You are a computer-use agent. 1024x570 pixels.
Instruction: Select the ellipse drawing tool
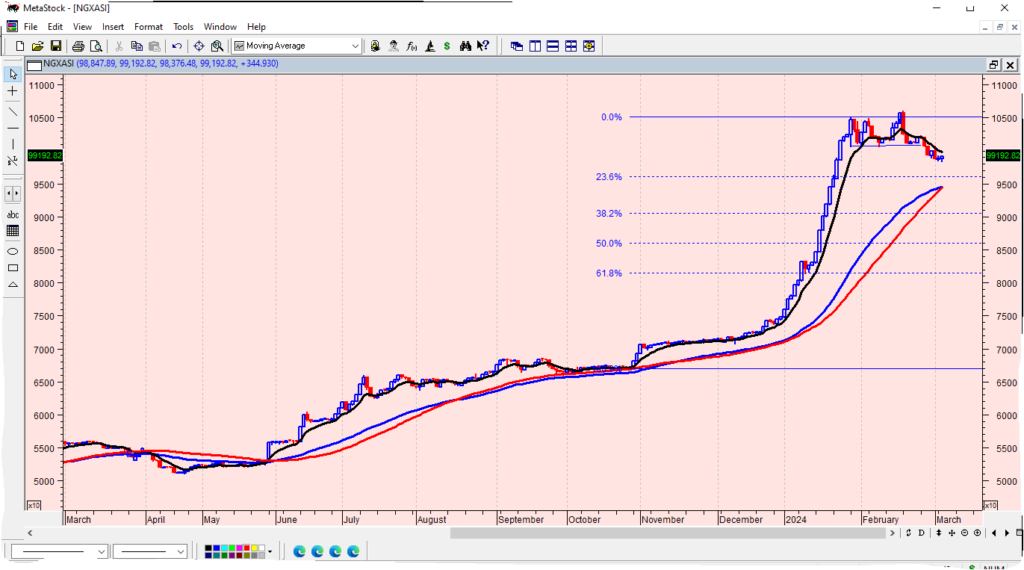tap(13, 250)
